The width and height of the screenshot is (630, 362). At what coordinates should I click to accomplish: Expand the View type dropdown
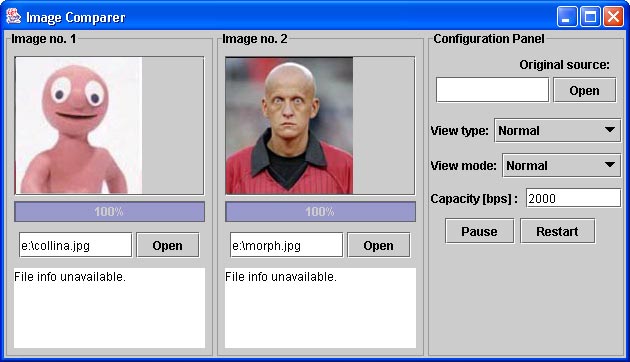click(558, 130)
